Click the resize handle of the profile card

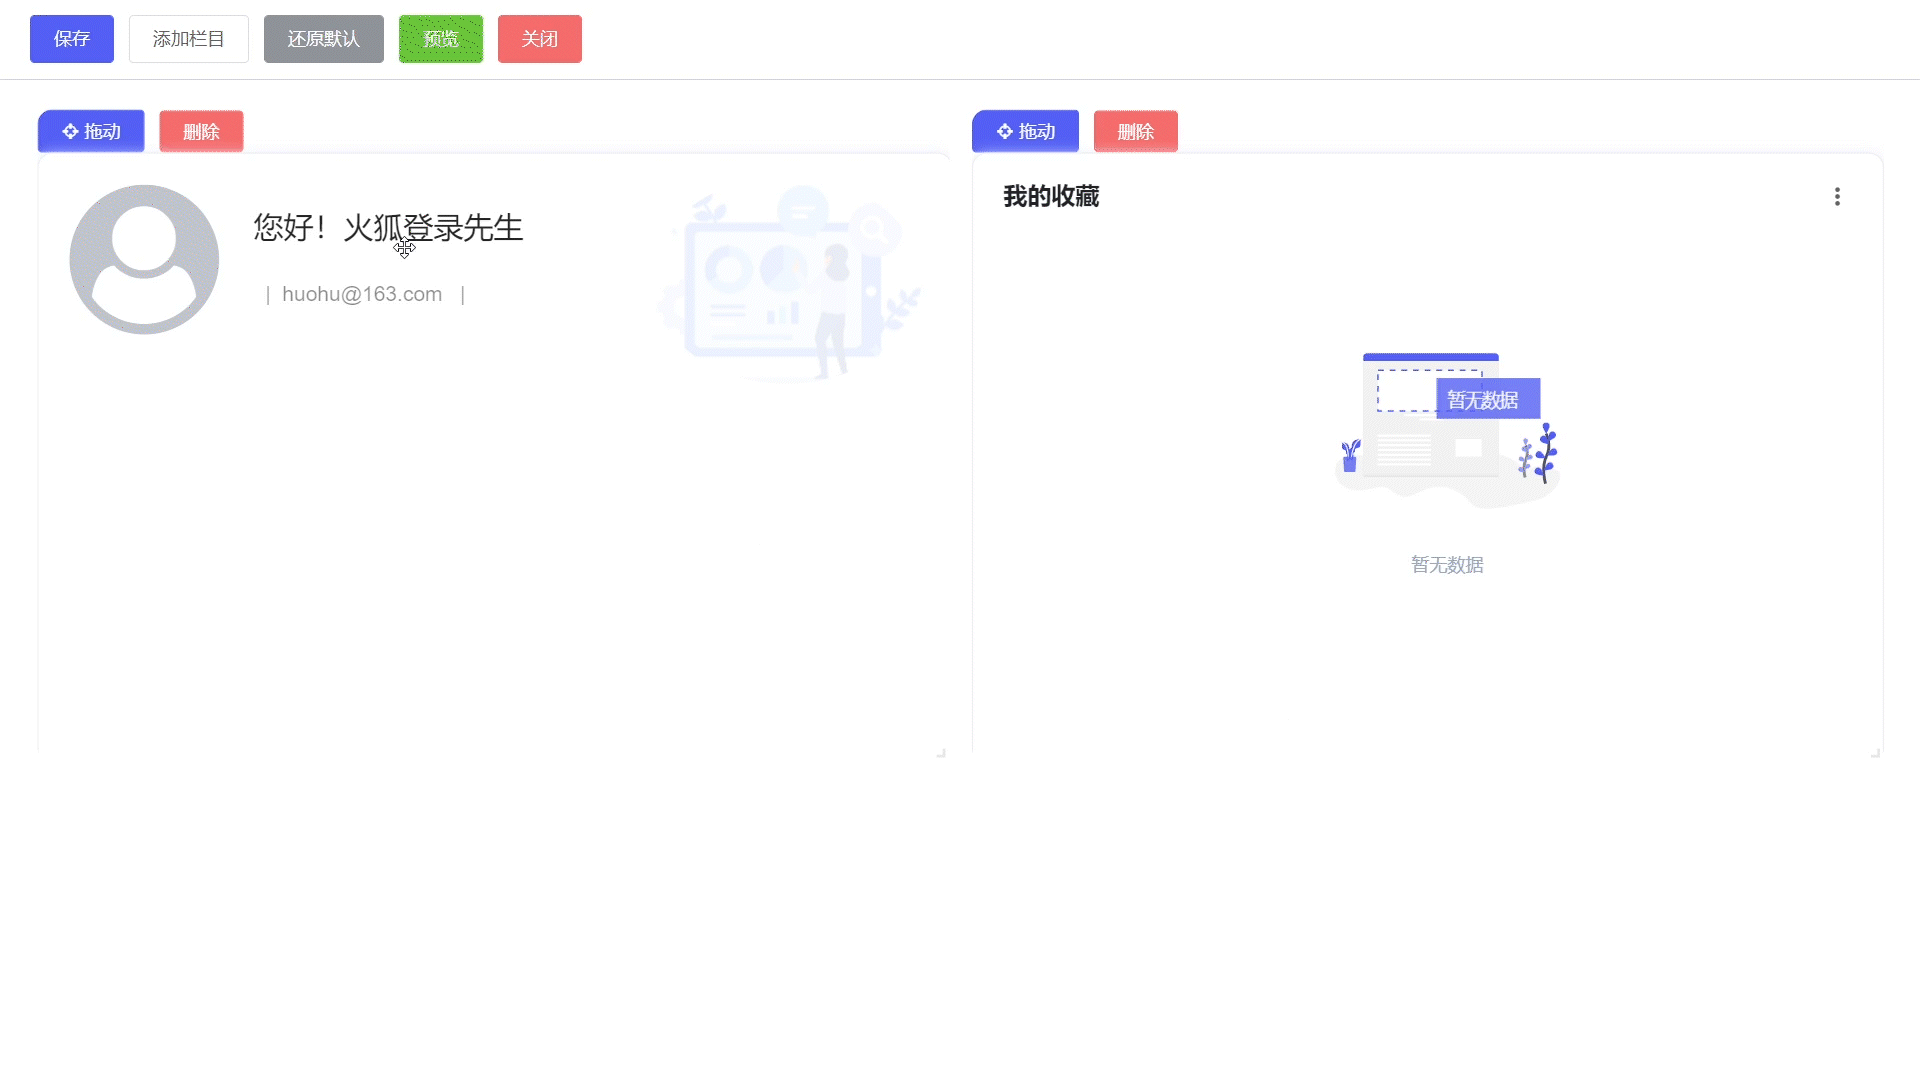click(941, 752)
